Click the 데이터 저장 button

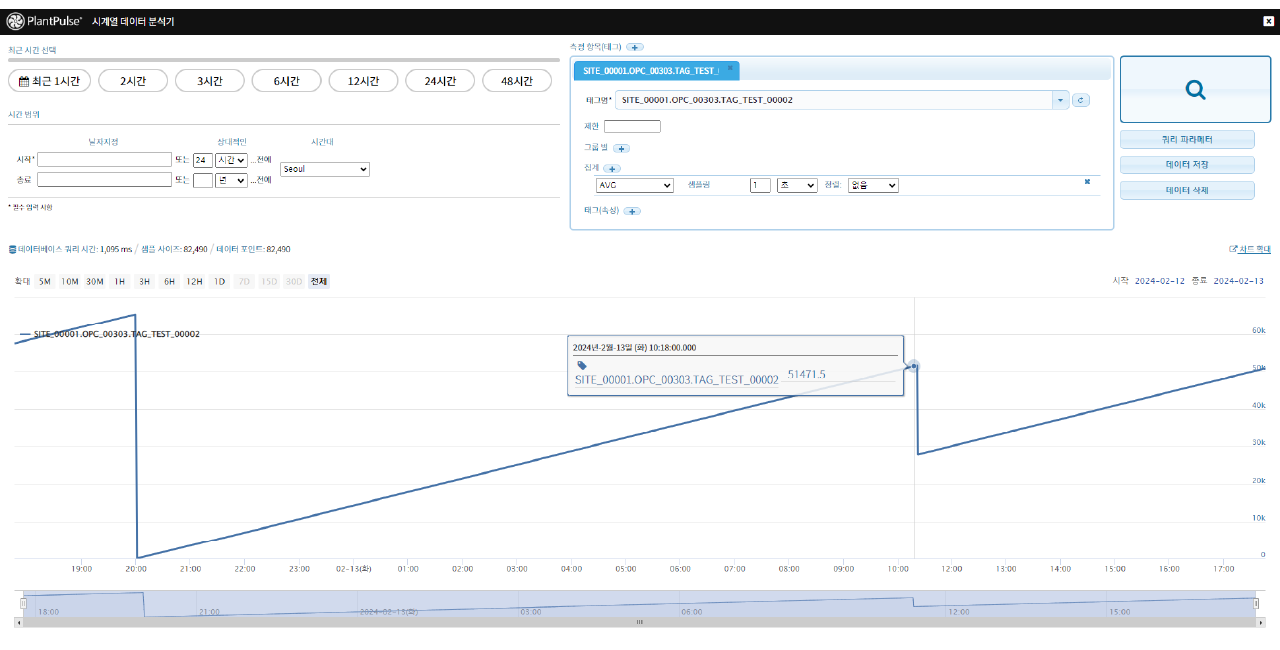click(1187, 165)
